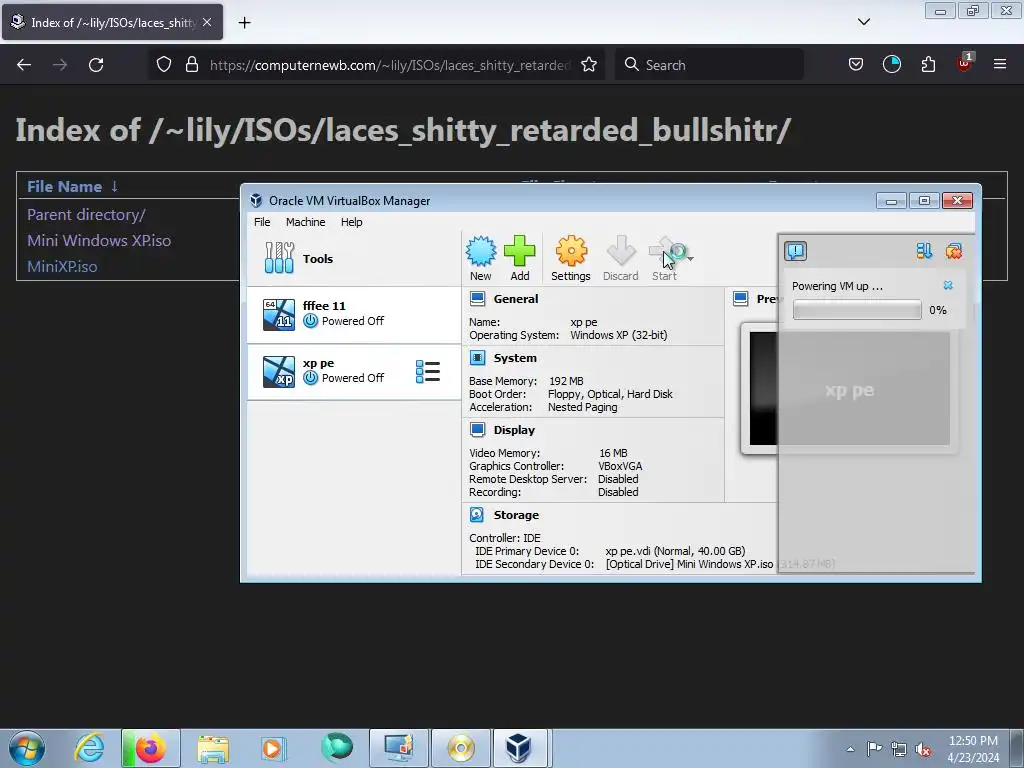
Task: Show hidden system tray icons
Action: tap(850, 749)
